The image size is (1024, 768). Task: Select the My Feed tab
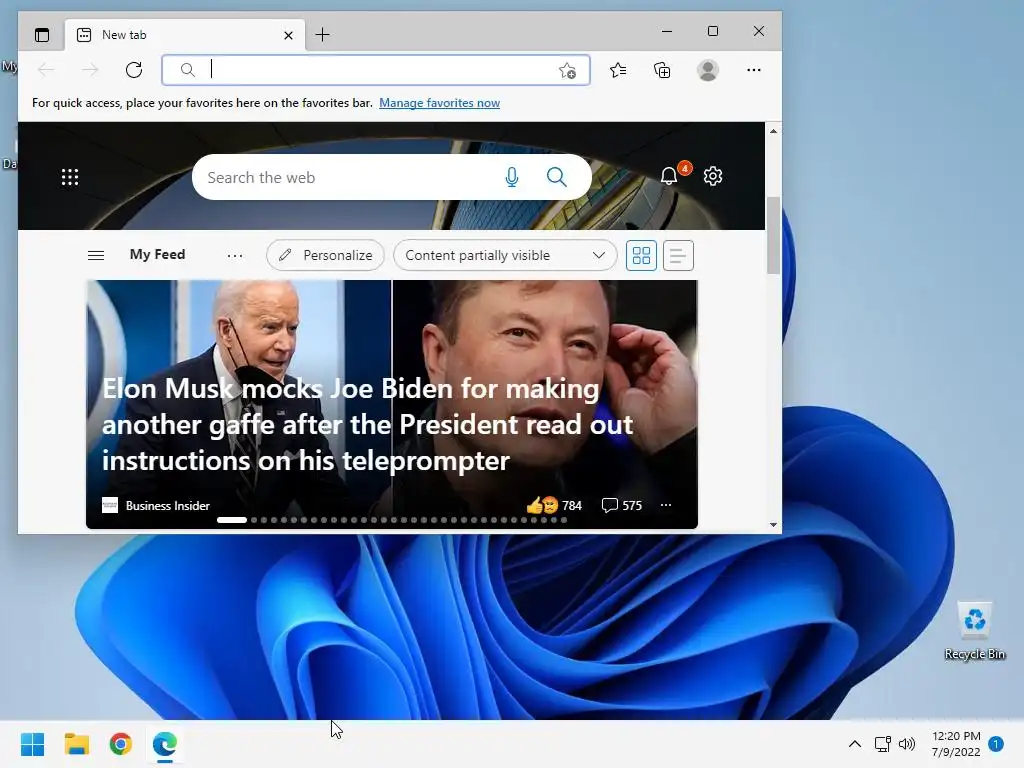(157, 255)
